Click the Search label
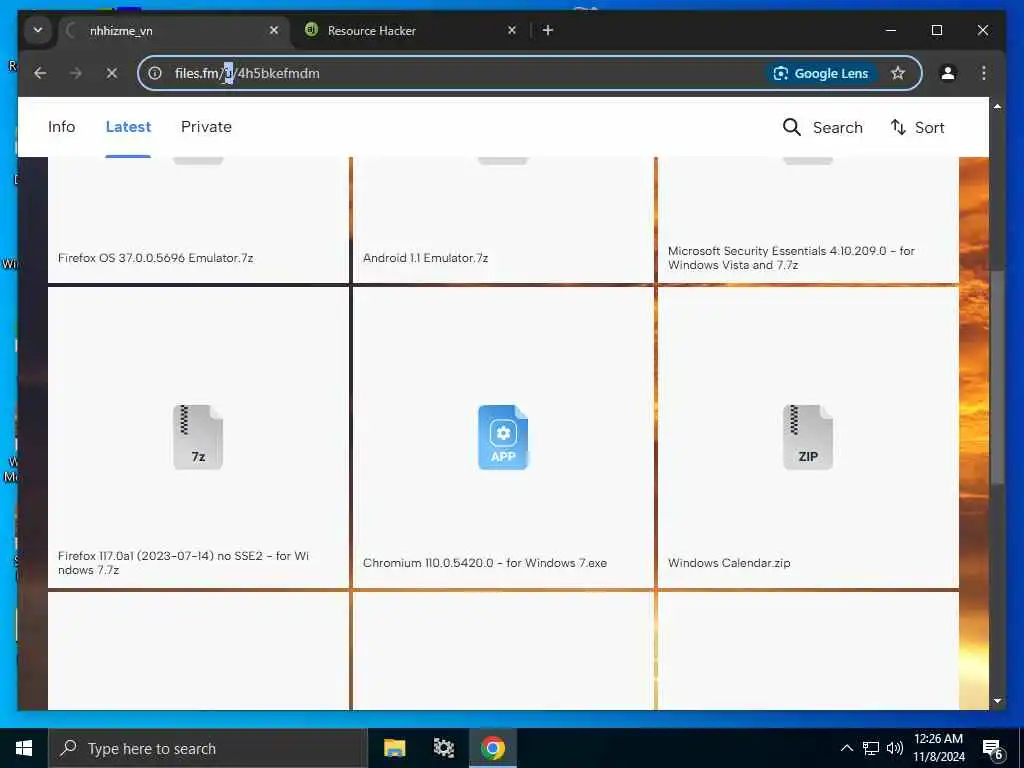Screen dimensions: 1024x768 [x=838, y=127]
